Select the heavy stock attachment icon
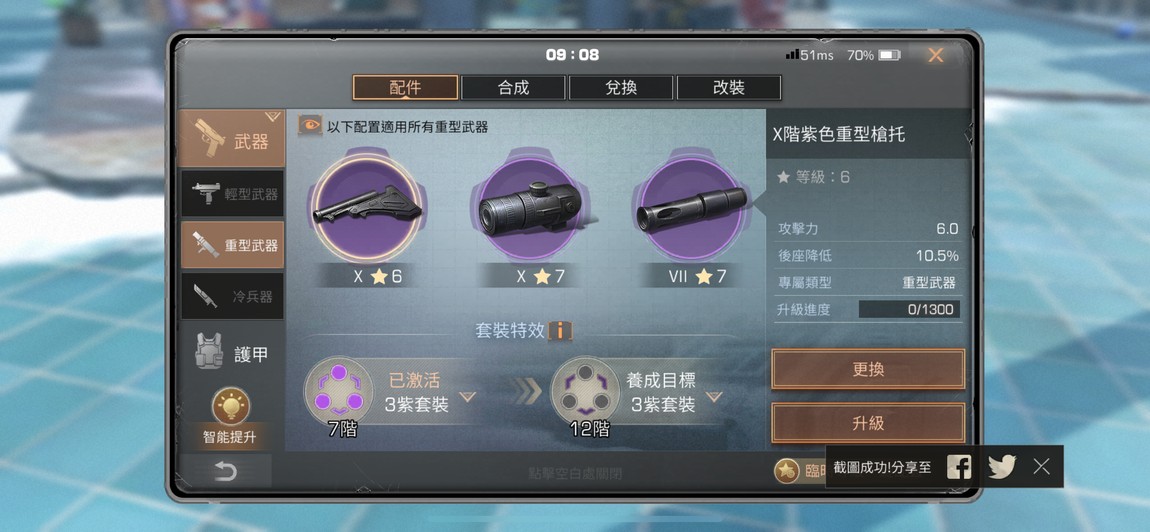The height and width of the screenshot is (532, 1150). (x=367, y=208)
